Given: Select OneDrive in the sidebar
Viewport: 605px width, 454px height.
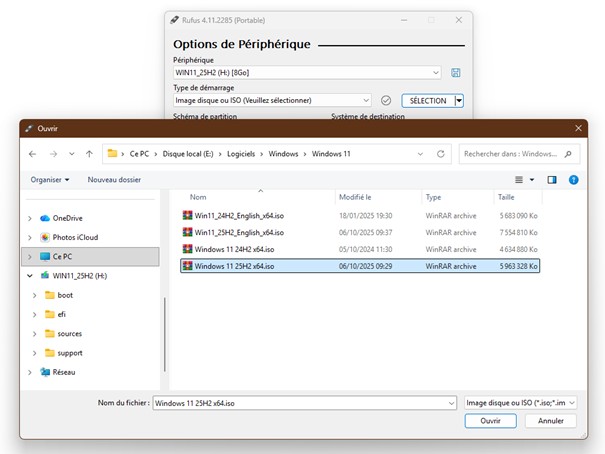Looking at the screenshot, I should coord(68,218).
